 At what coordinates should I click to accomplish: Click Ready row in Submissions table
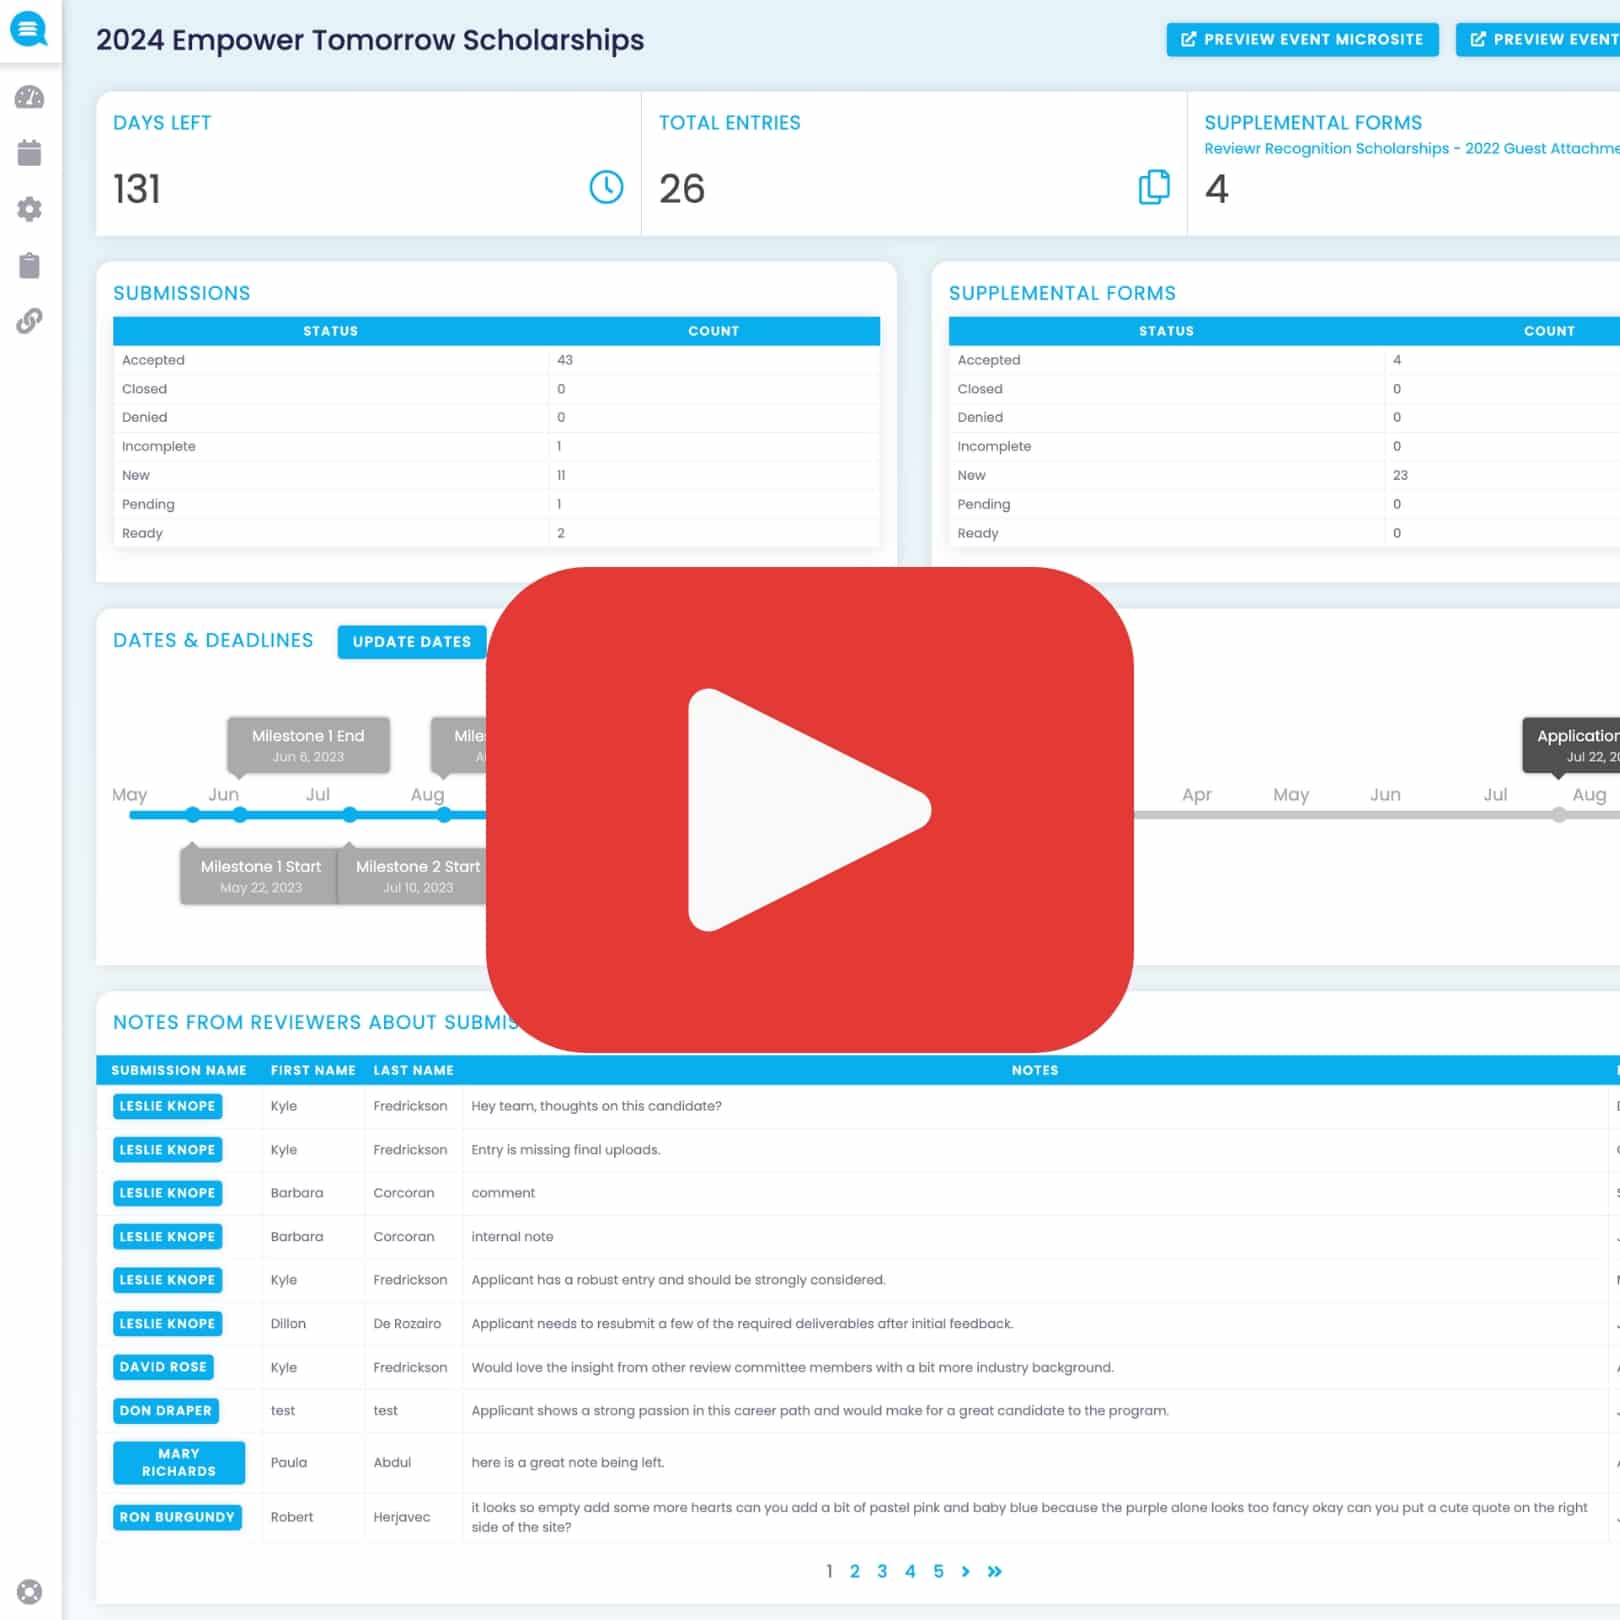pyautogui.click(x=496, y=533)
